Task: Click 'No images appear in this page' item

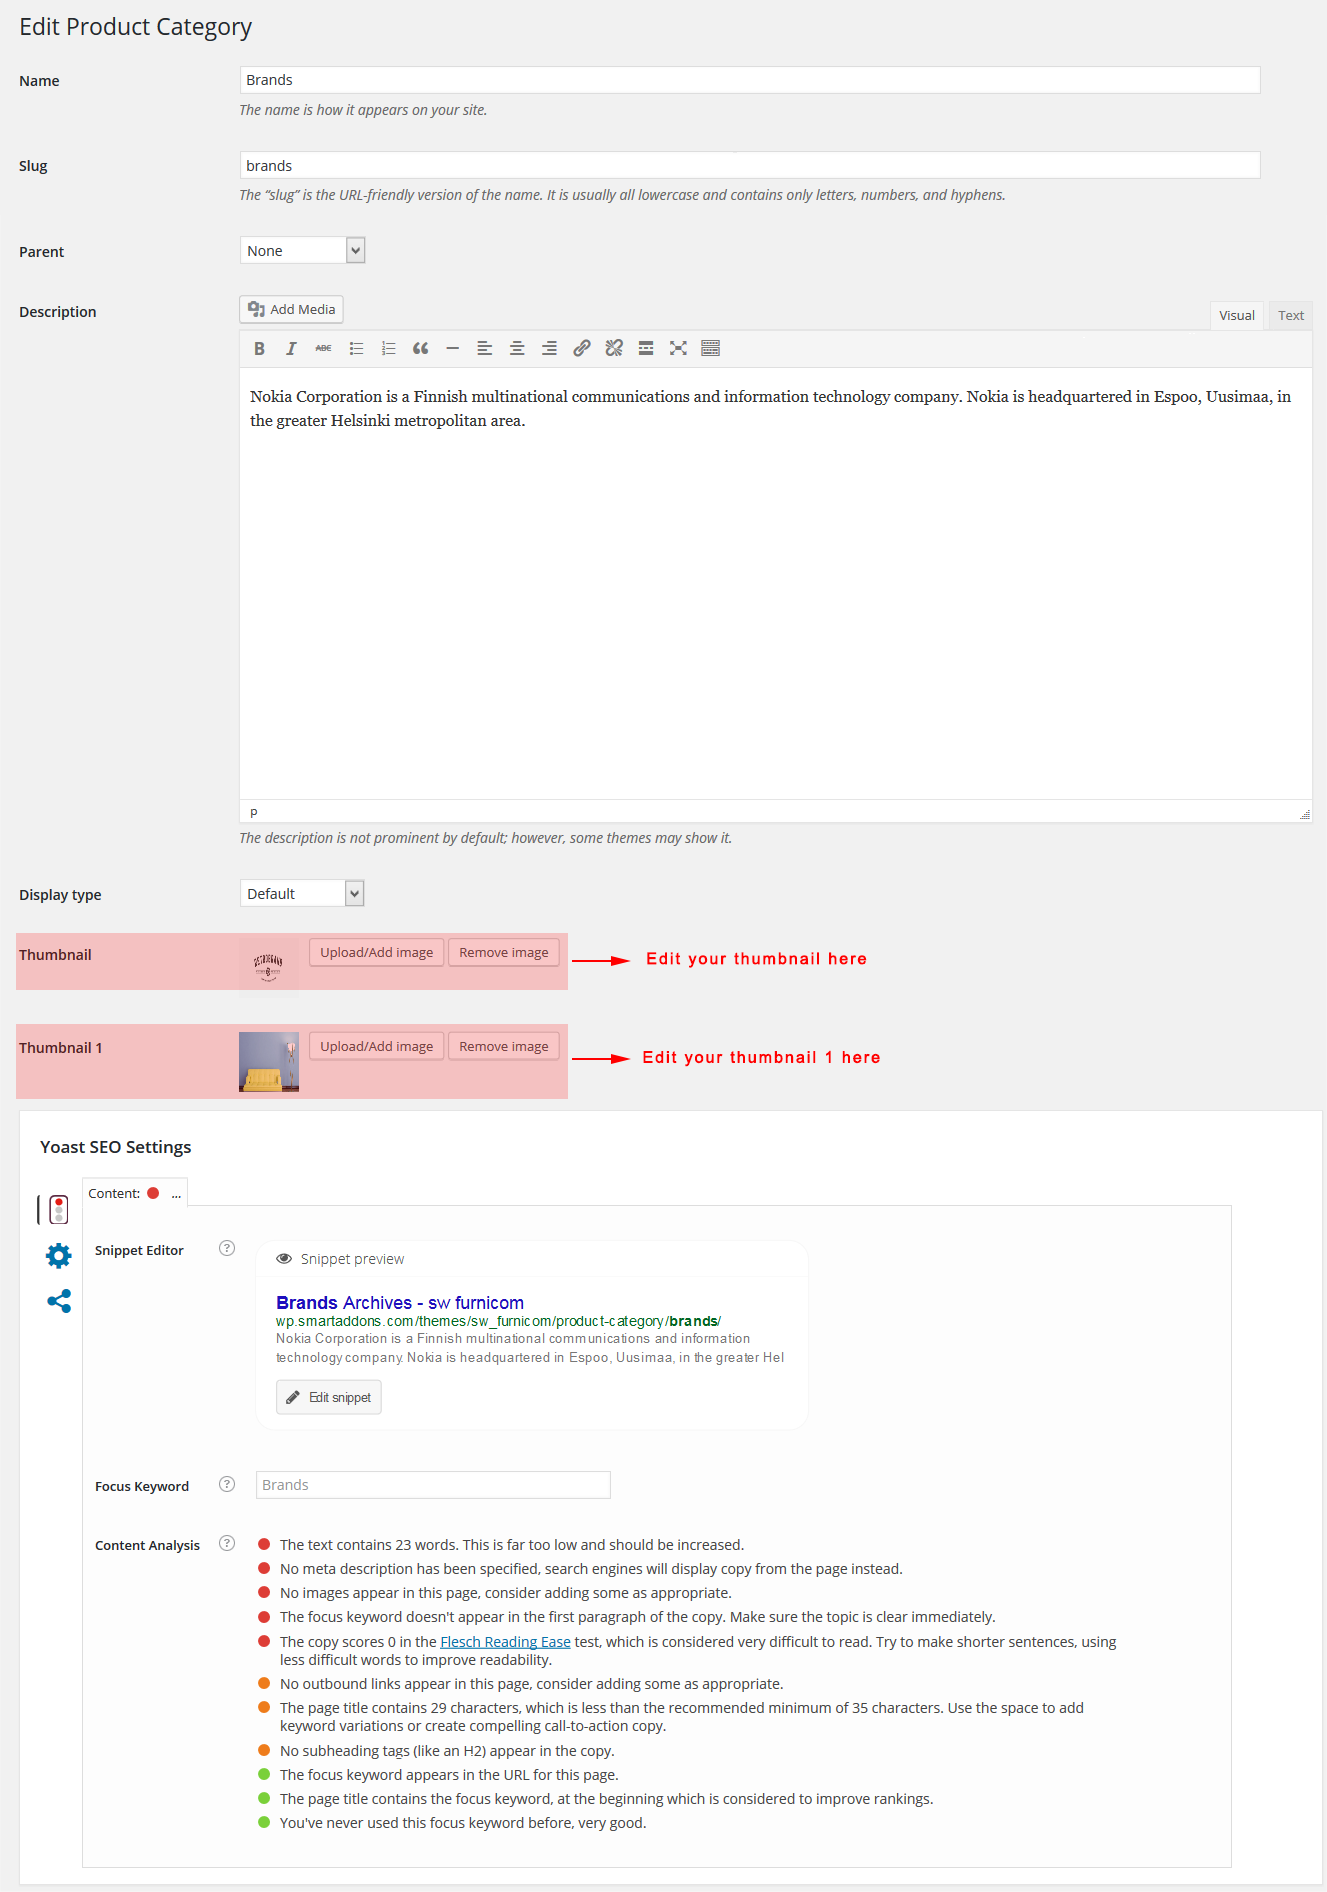Action: coord(506,1592)
